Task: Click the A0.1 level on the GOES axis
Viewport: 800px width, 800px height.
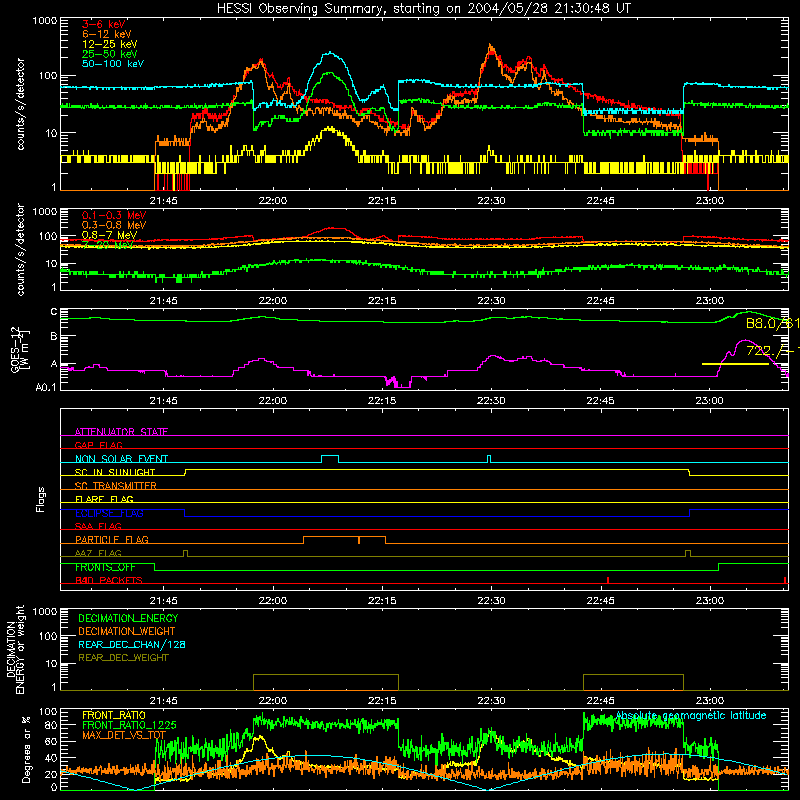Action: [46, 388]
